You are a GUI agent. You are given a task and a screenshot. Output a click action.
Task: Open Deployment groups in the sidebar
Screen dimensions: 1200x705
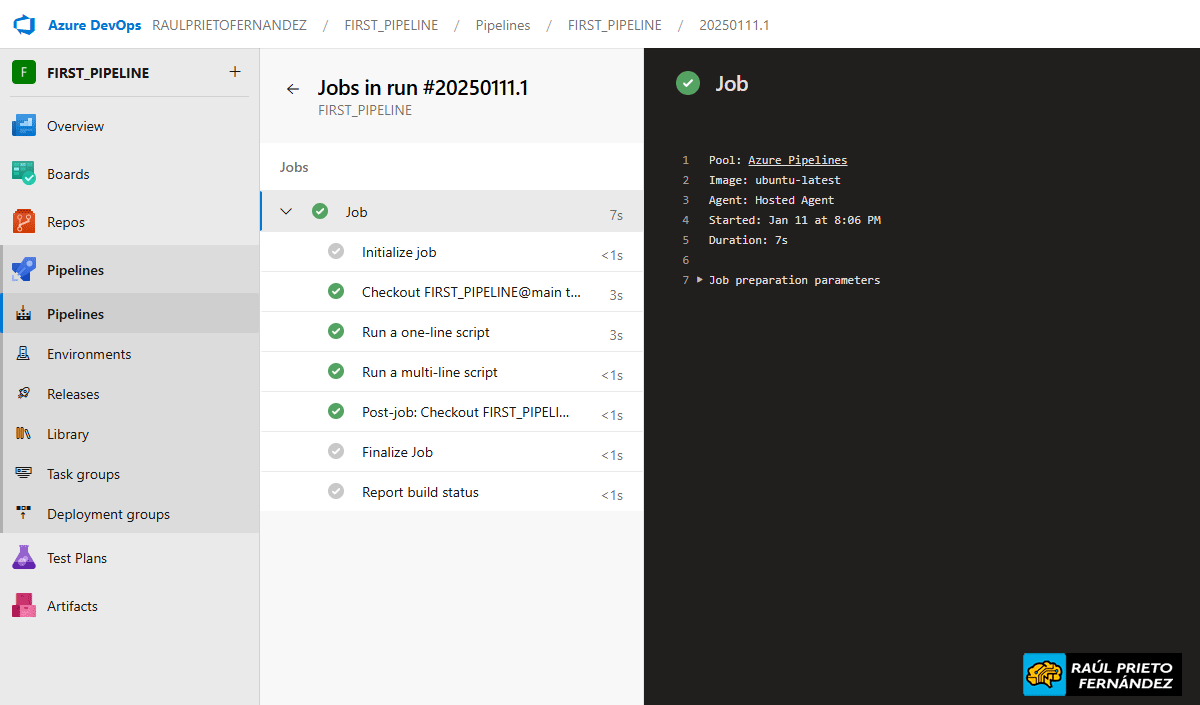coord(108,514)
